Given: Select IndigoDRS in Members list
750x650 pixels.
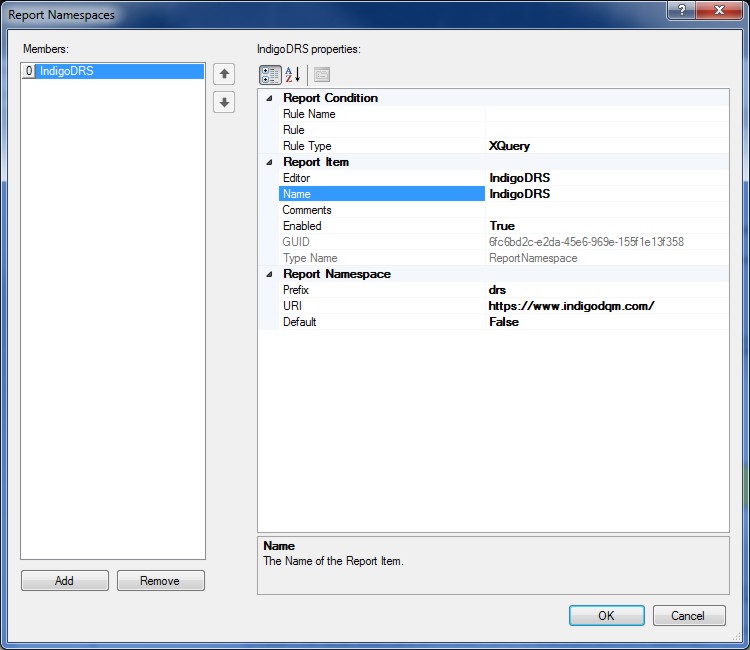Looking at the screenshot, I should (67, 72).
